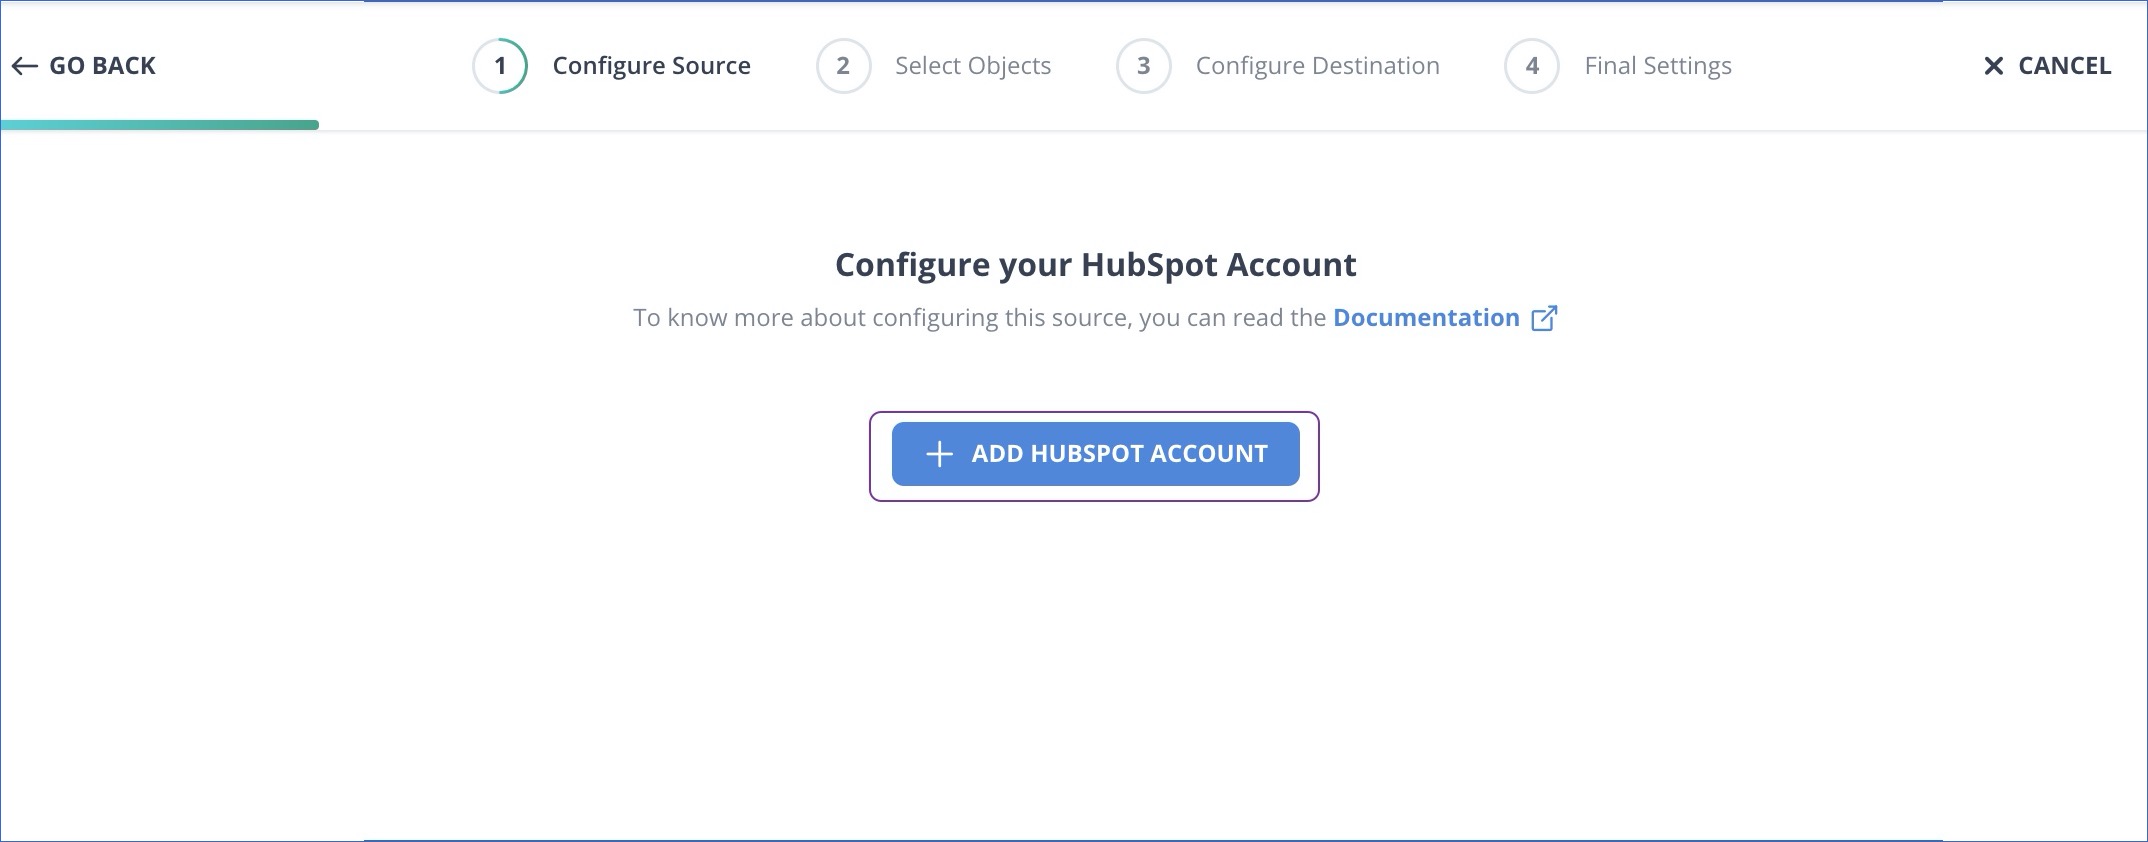
Task: Open the Configure Source step
Action: click(x=651, y=65)
